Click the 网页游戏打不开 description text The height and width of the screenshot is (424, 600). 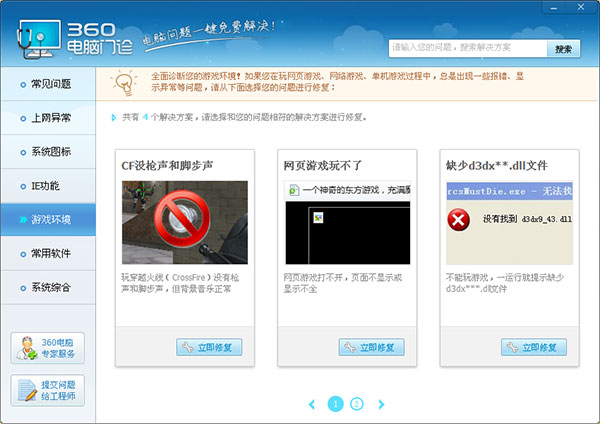[343, 283]
